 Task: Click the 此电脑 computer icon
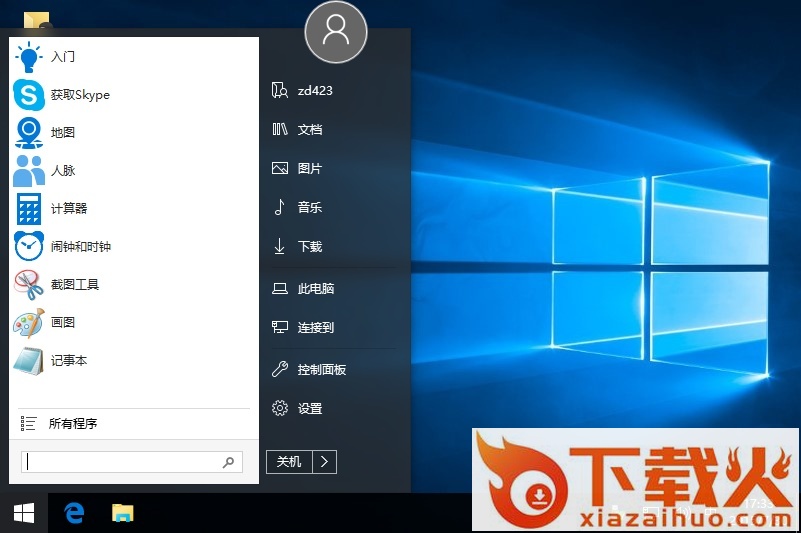tap(279, 289)
